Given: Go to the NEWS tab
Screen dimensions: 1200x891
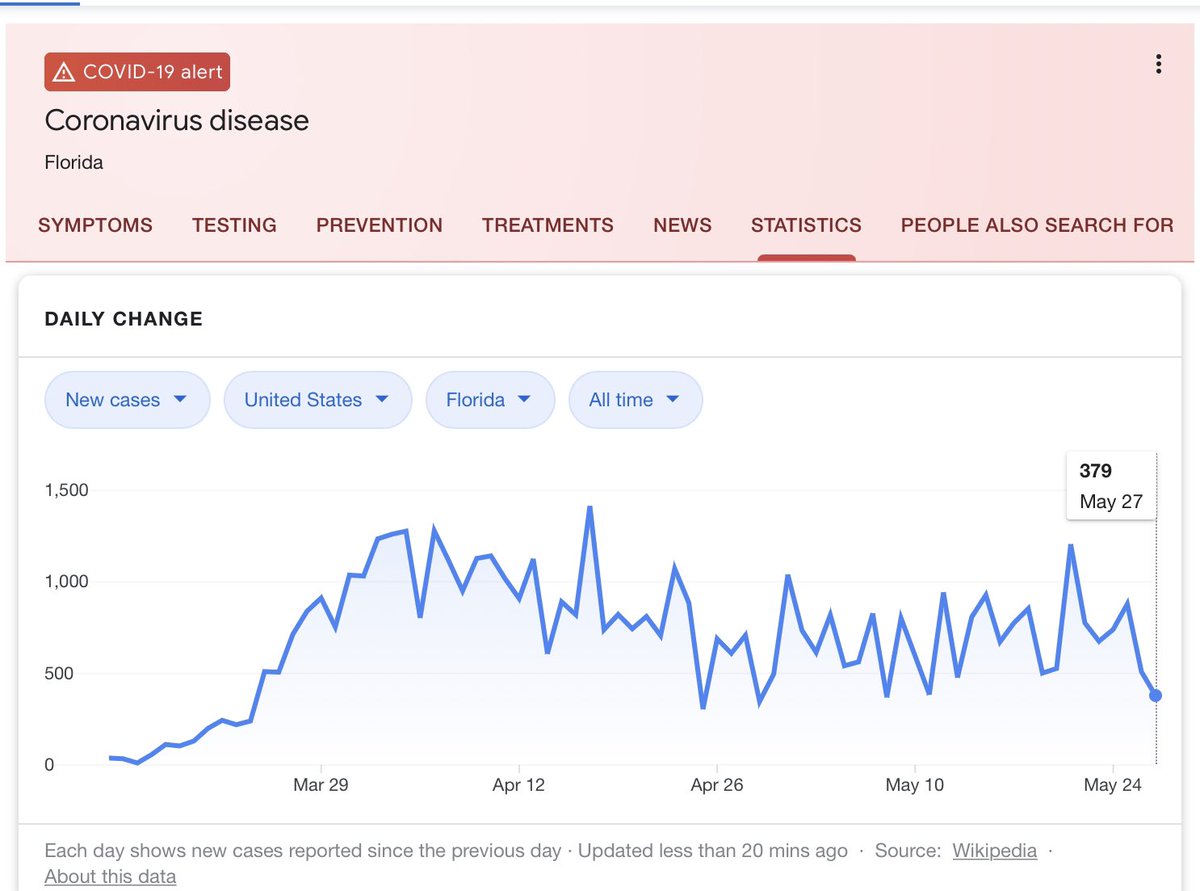Looking at the screenshot, I should [x=682, y=225].
